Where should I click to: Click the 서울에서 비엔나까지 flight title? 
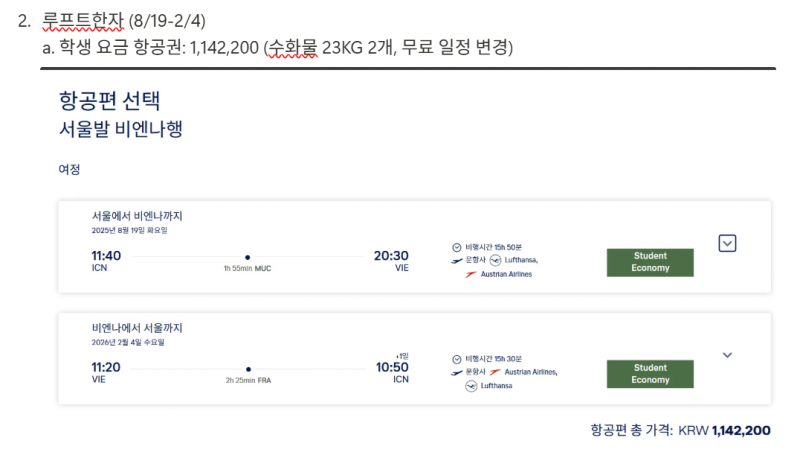point(137,216)
